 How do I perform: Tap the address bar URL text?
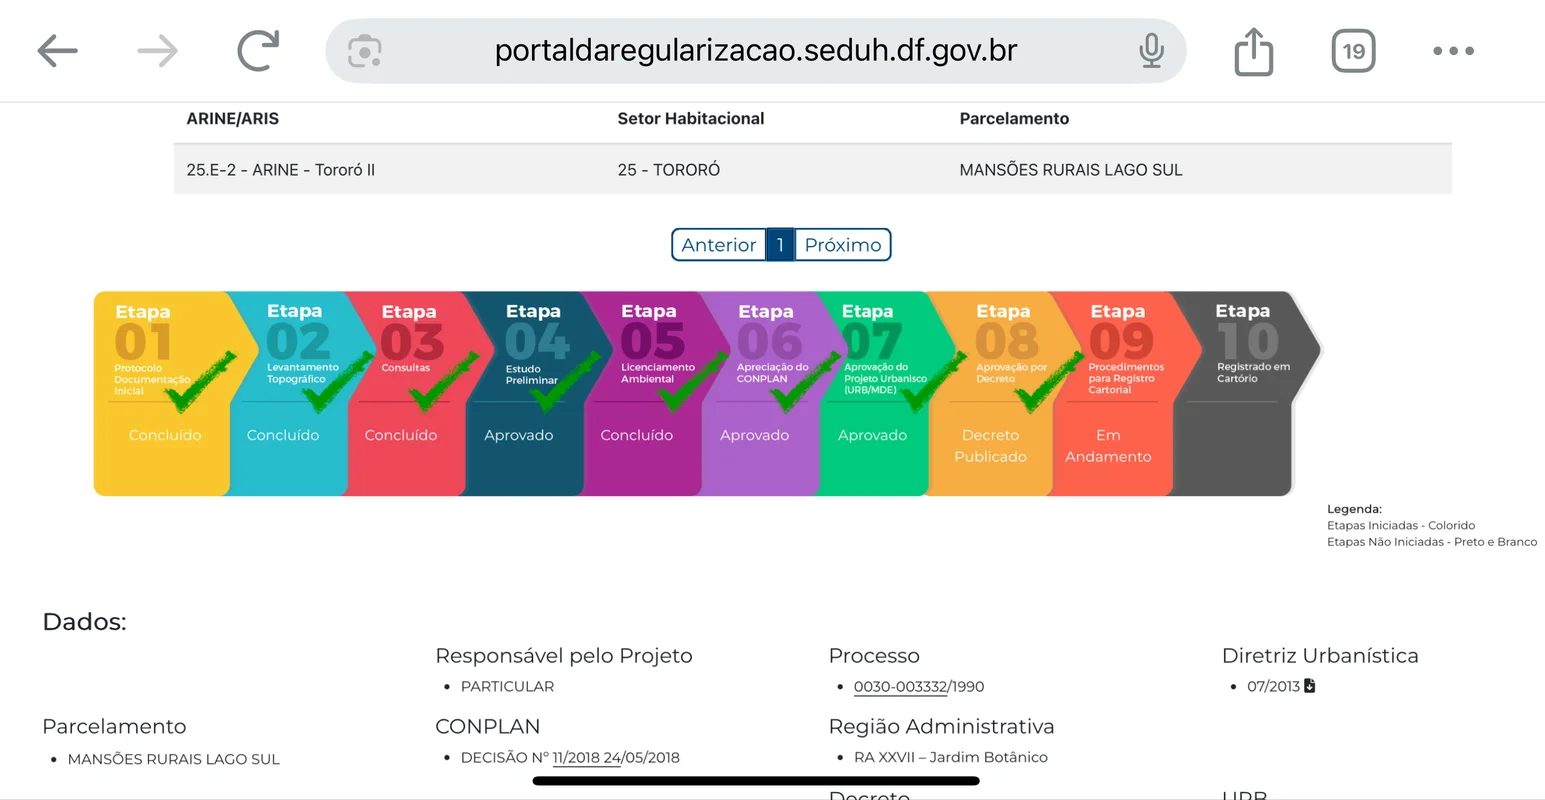(756, 51)
